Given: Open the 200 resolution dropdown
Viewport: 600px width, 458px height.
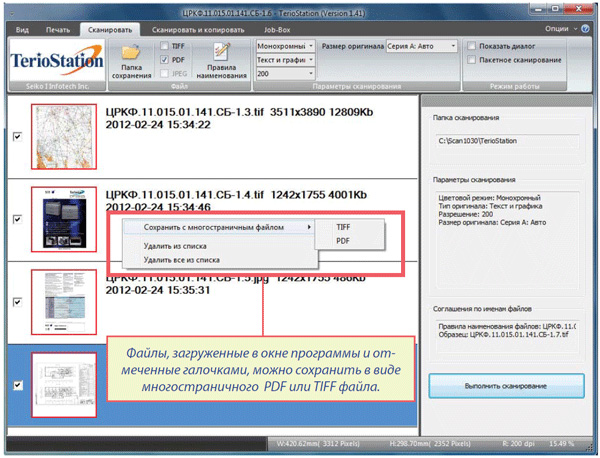Looking at the screenshot, I should [x=285, y=74].
